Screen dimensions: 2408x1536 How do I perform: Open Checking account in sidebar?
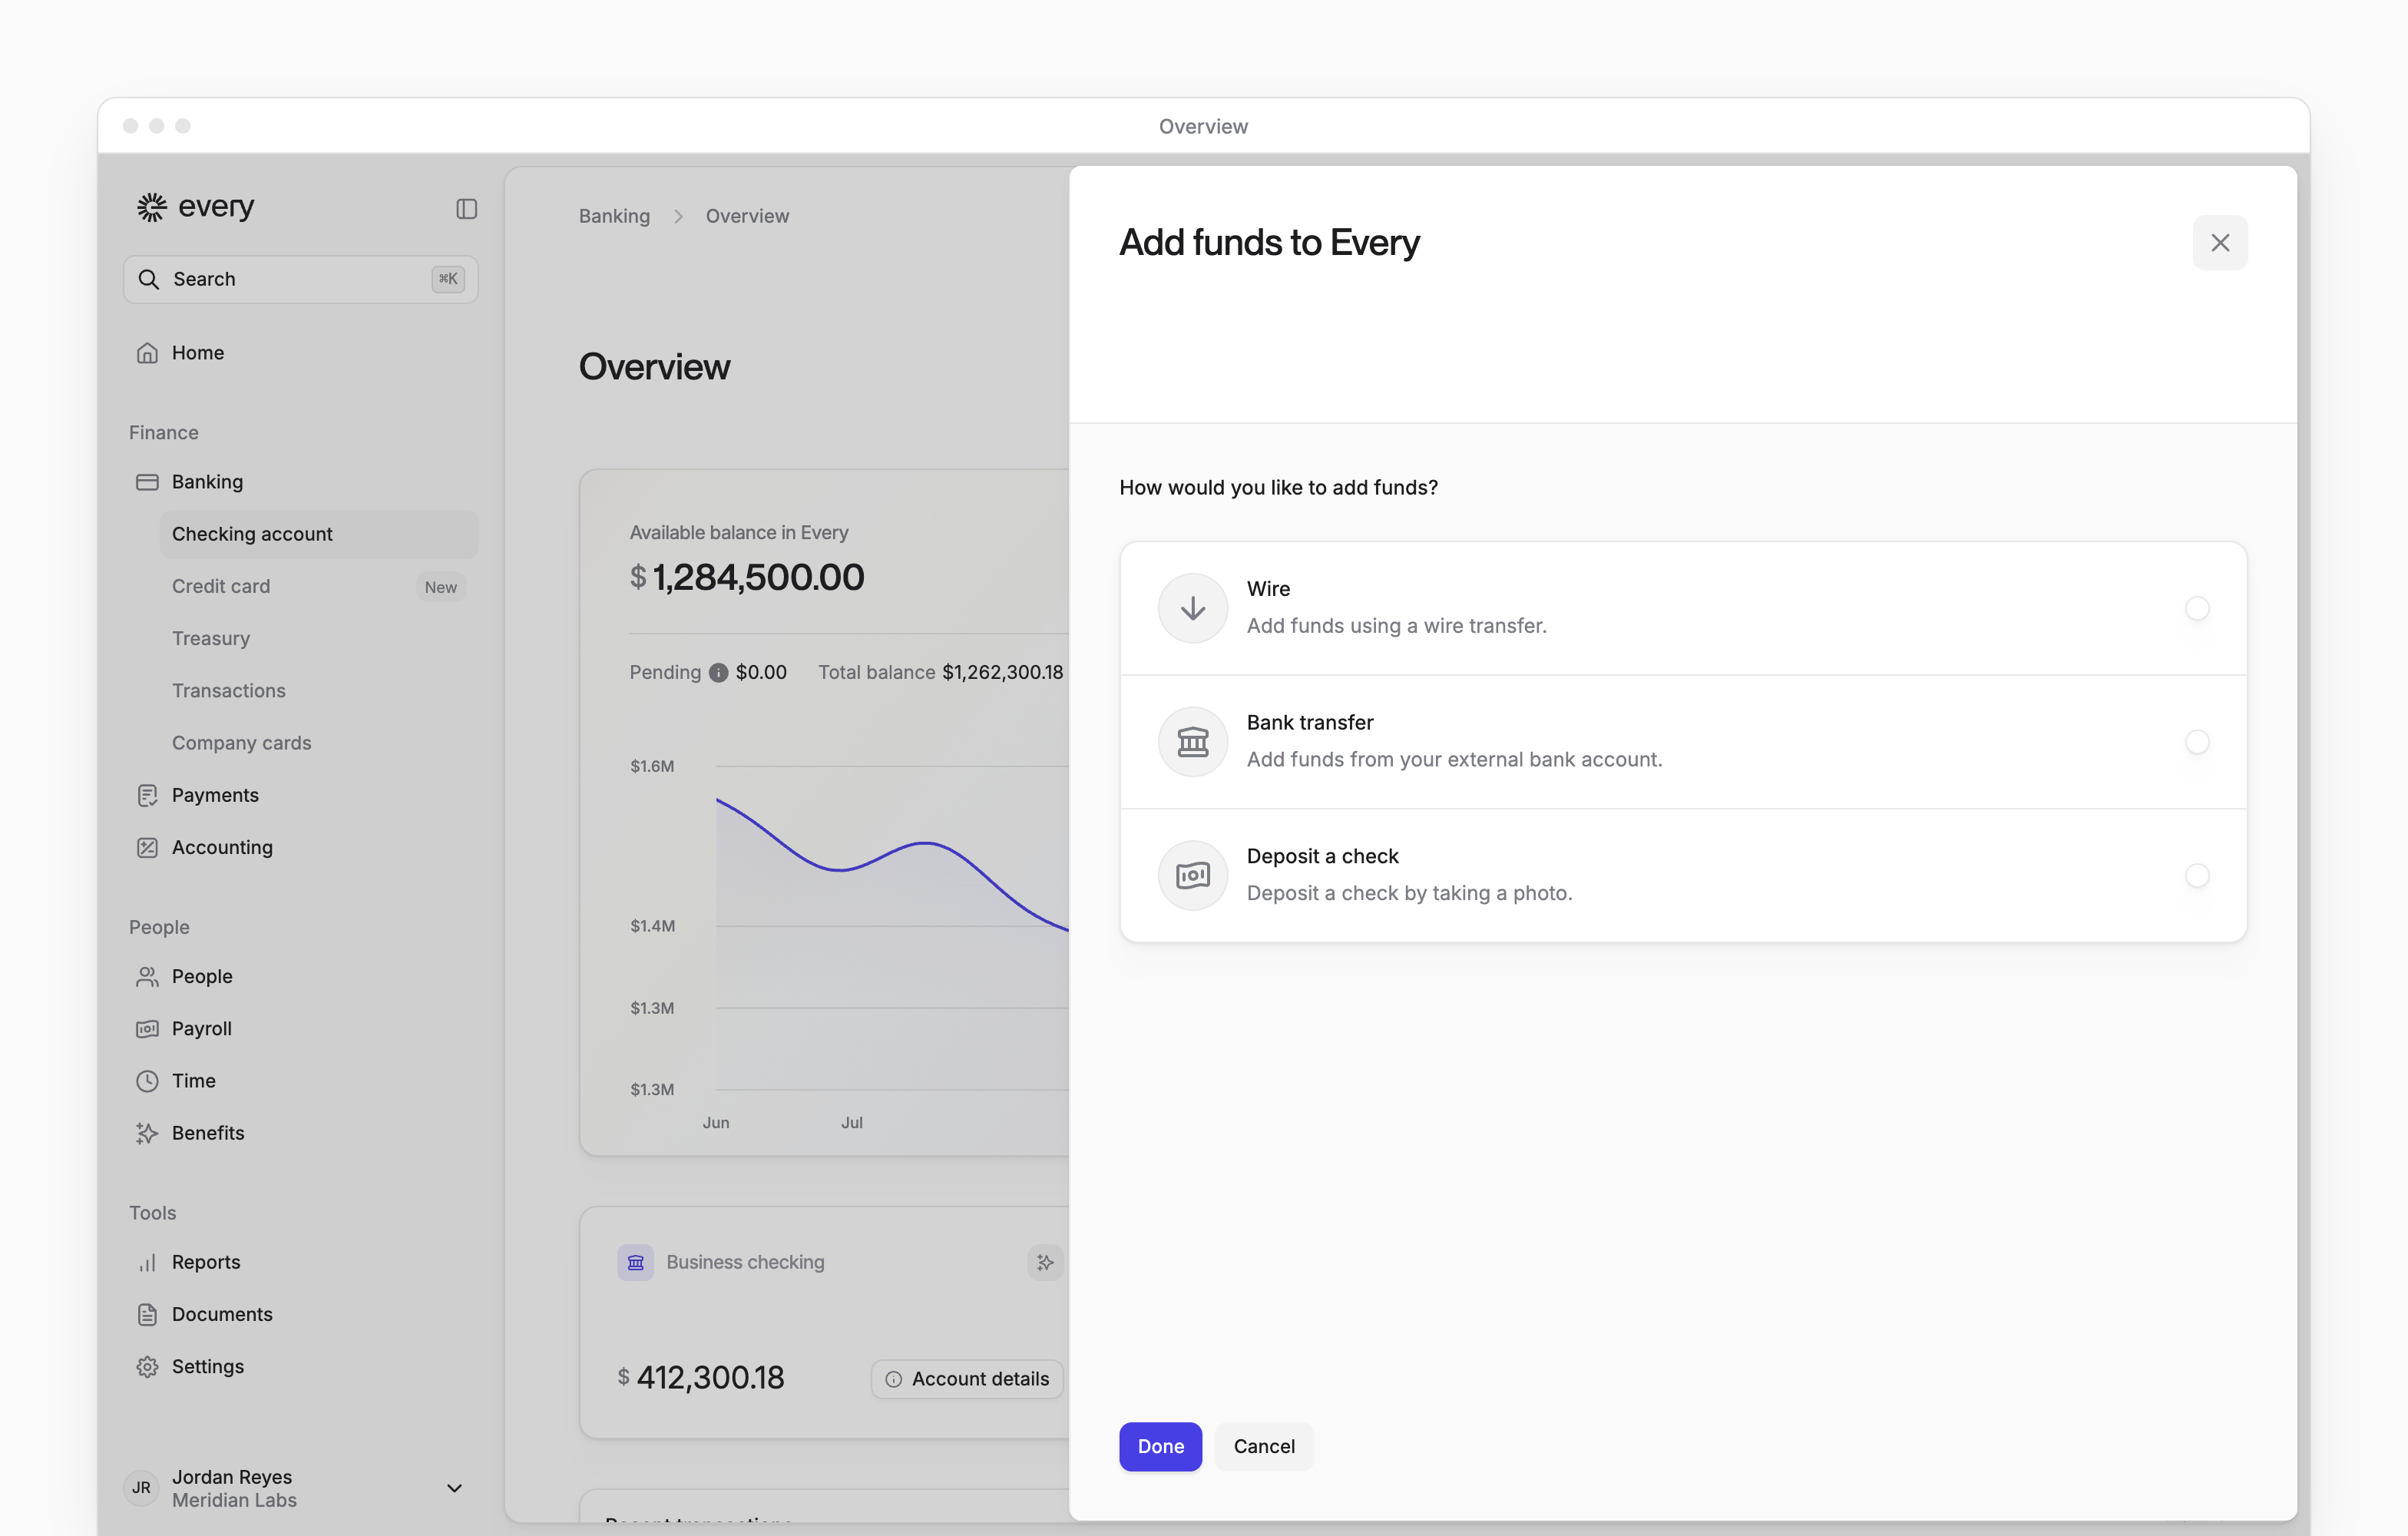click(318, 534)
